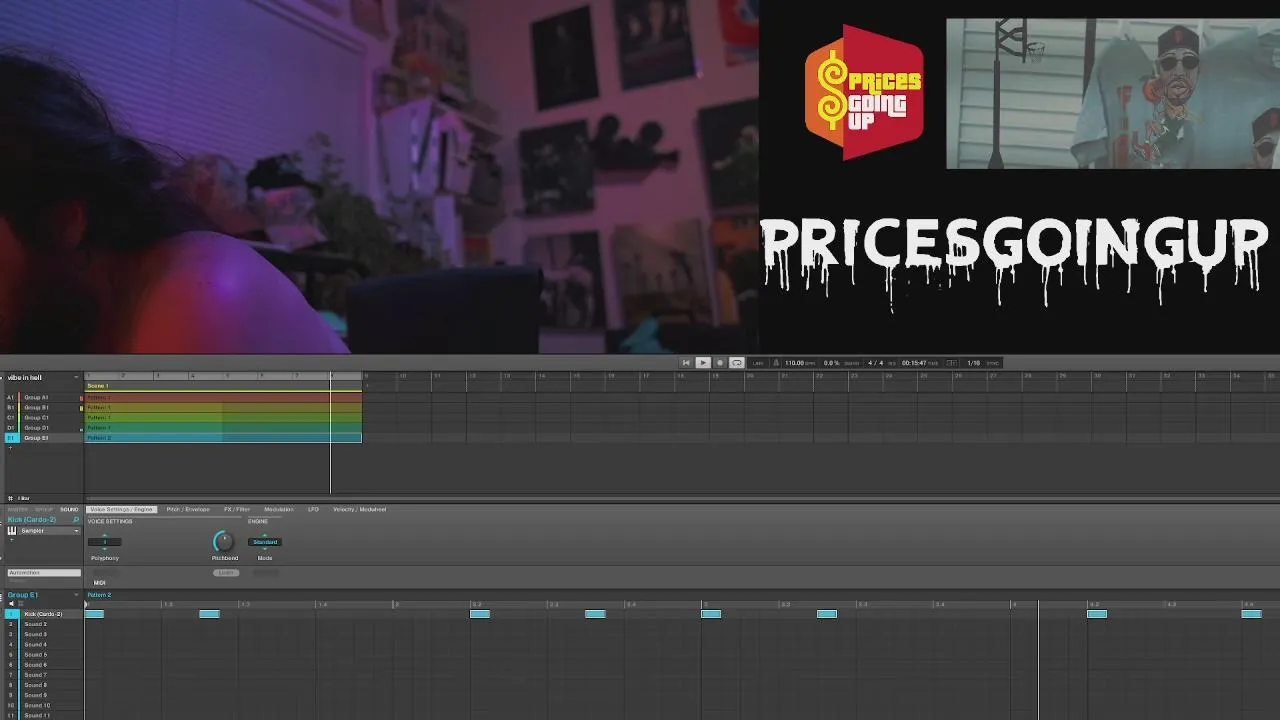Click the first kick note in the pattern

pos(95,614)
